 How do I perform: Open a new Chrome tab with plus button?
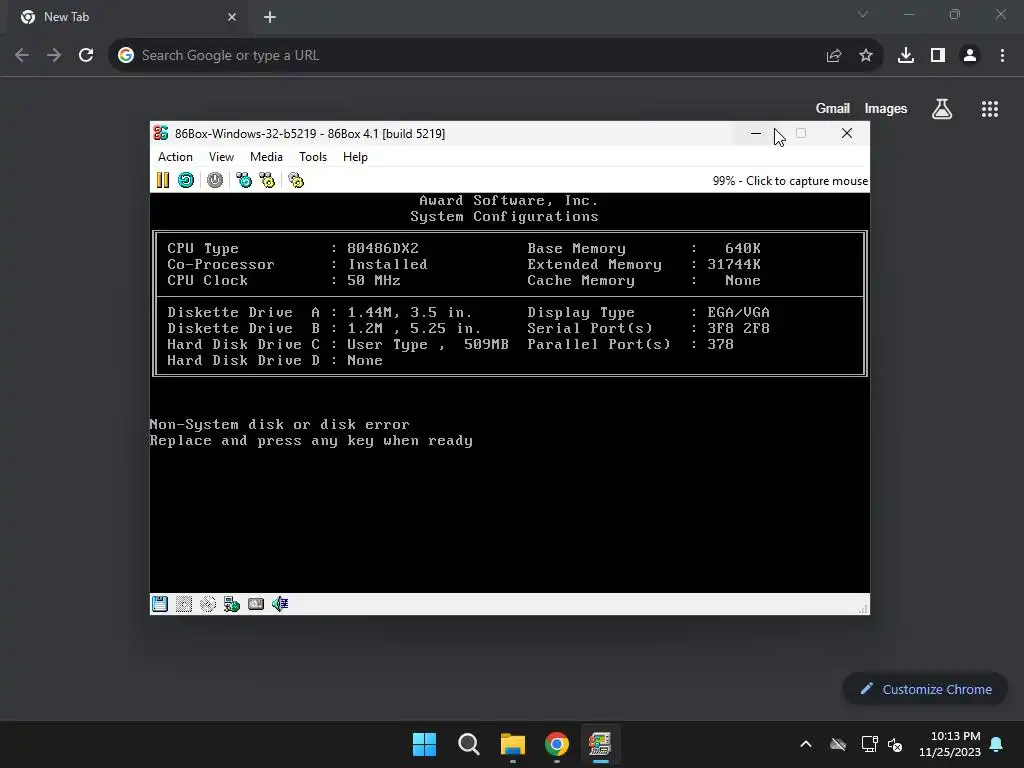point(270,17)
